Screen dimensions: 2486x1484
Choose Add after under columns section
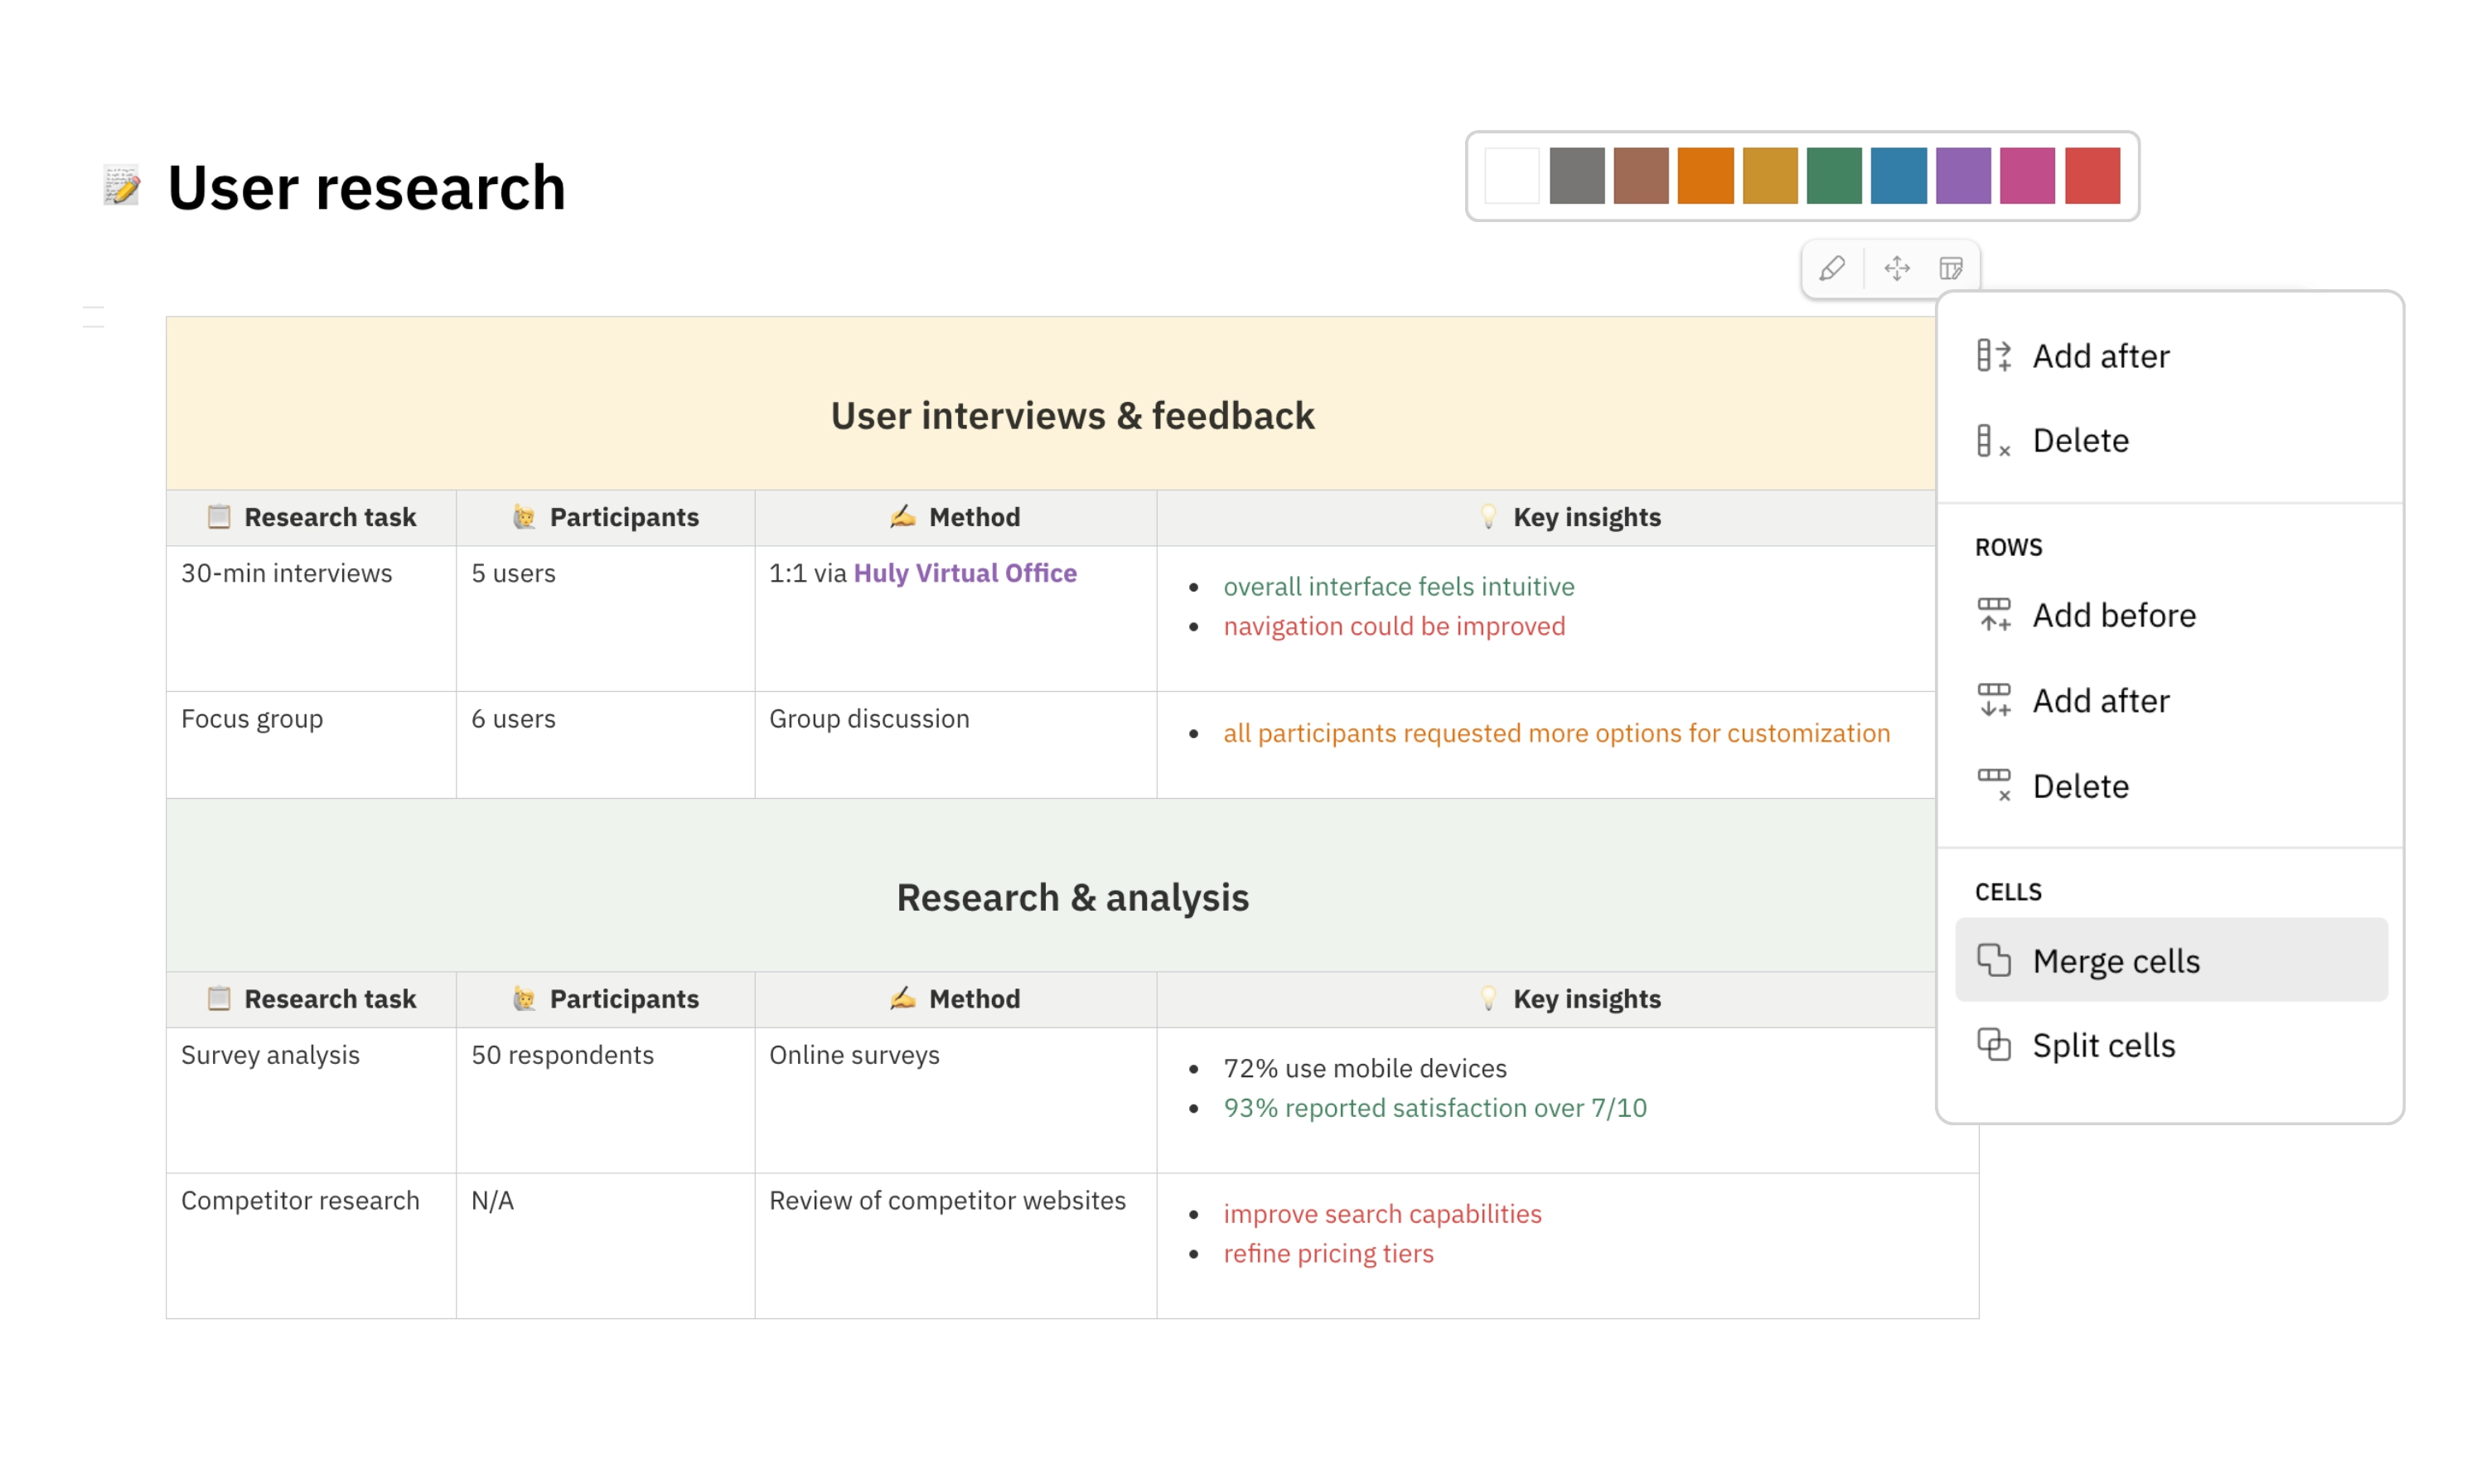click(x=2100, y=356)
